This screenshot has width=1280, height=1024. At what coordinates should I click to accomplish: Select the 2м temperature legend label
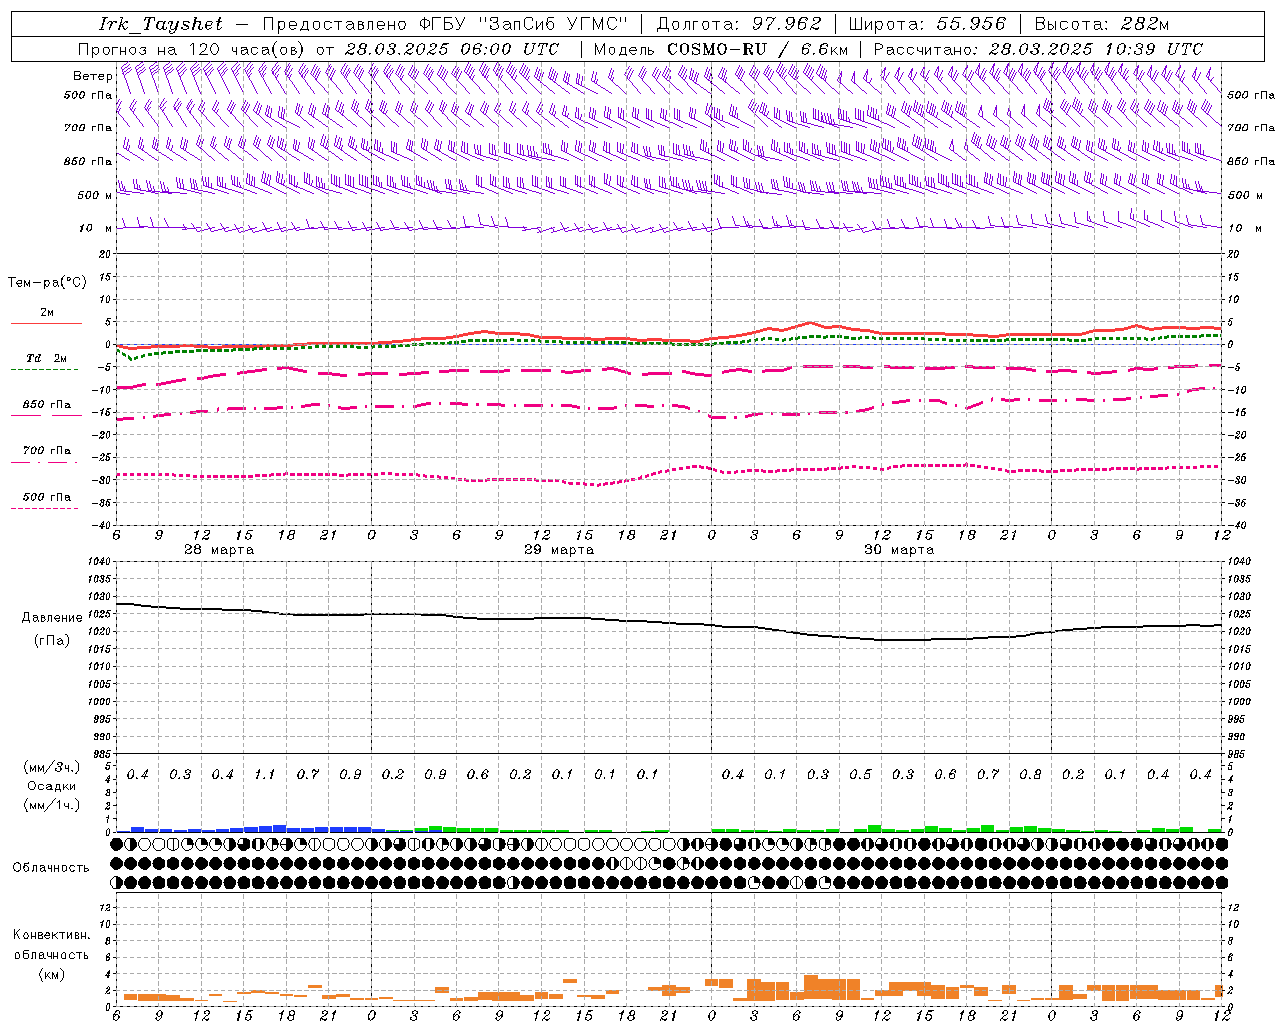[47, 312]
